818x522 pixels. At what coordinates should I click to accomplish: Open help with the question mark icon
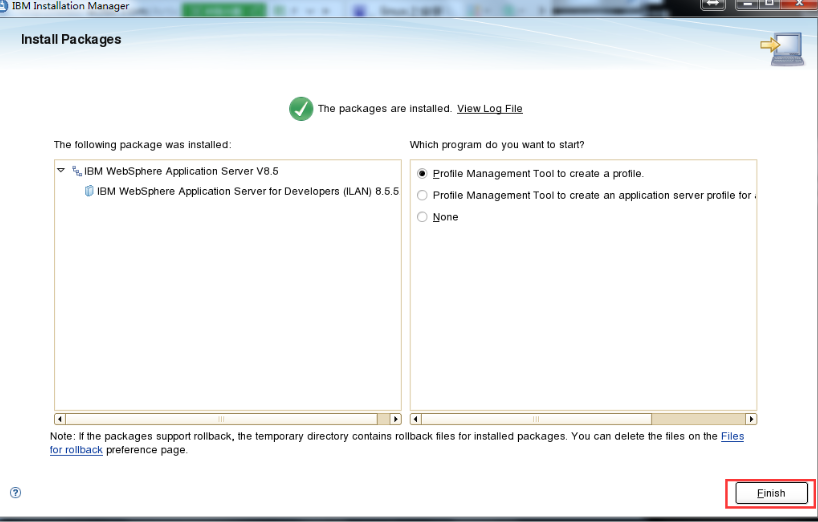pos(16,492)
